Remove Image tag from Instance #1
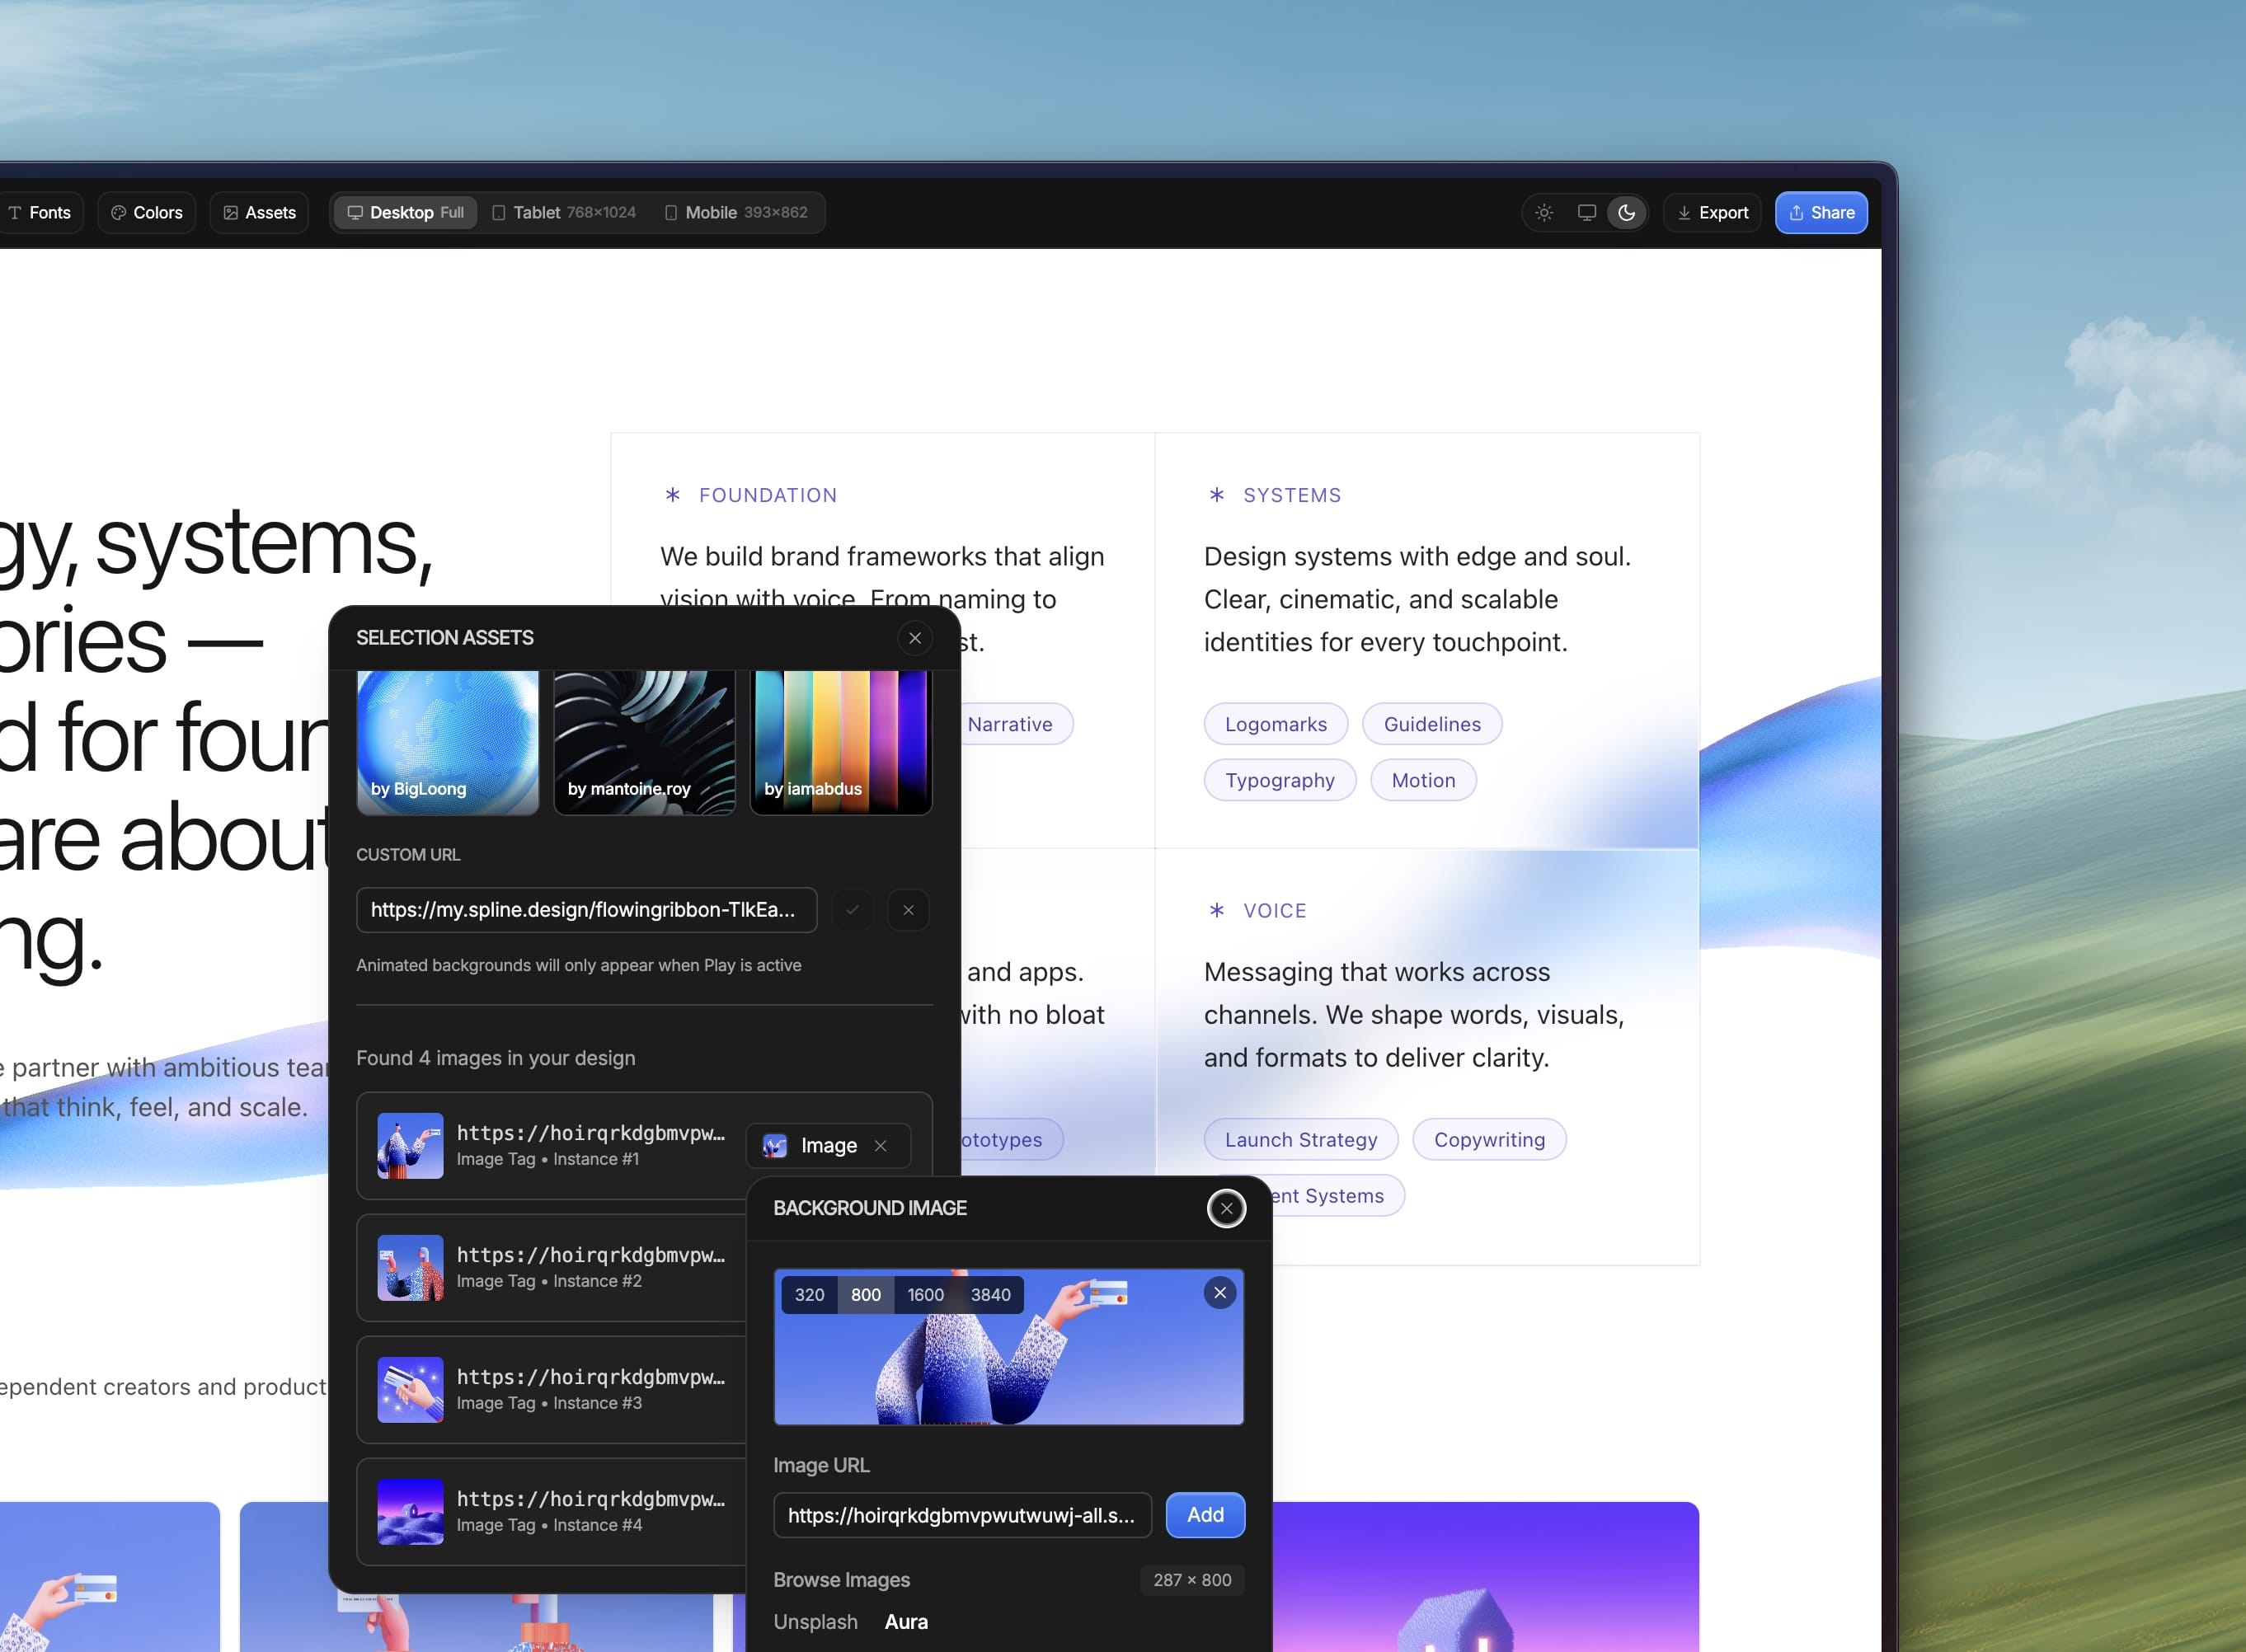Screen dimensions: 2246x1652 coord(881,1146)
